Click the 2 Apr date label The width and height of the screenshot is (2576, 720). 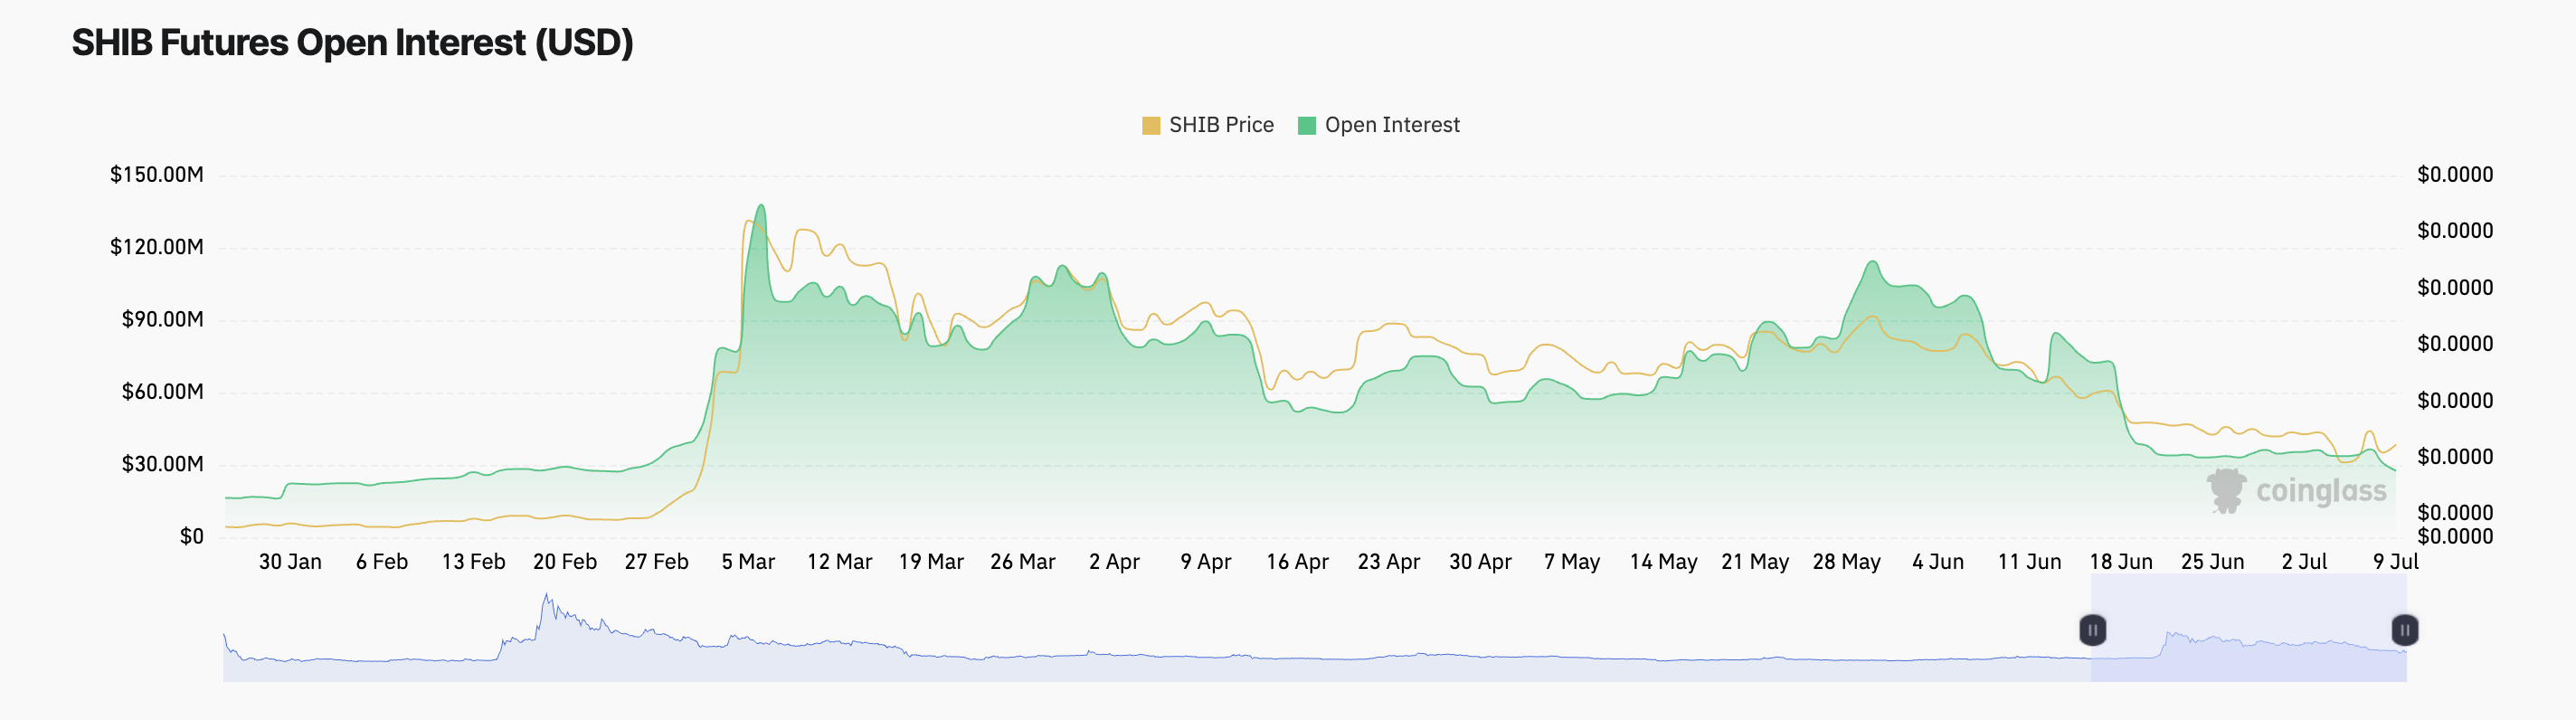tap(1115, 562)
